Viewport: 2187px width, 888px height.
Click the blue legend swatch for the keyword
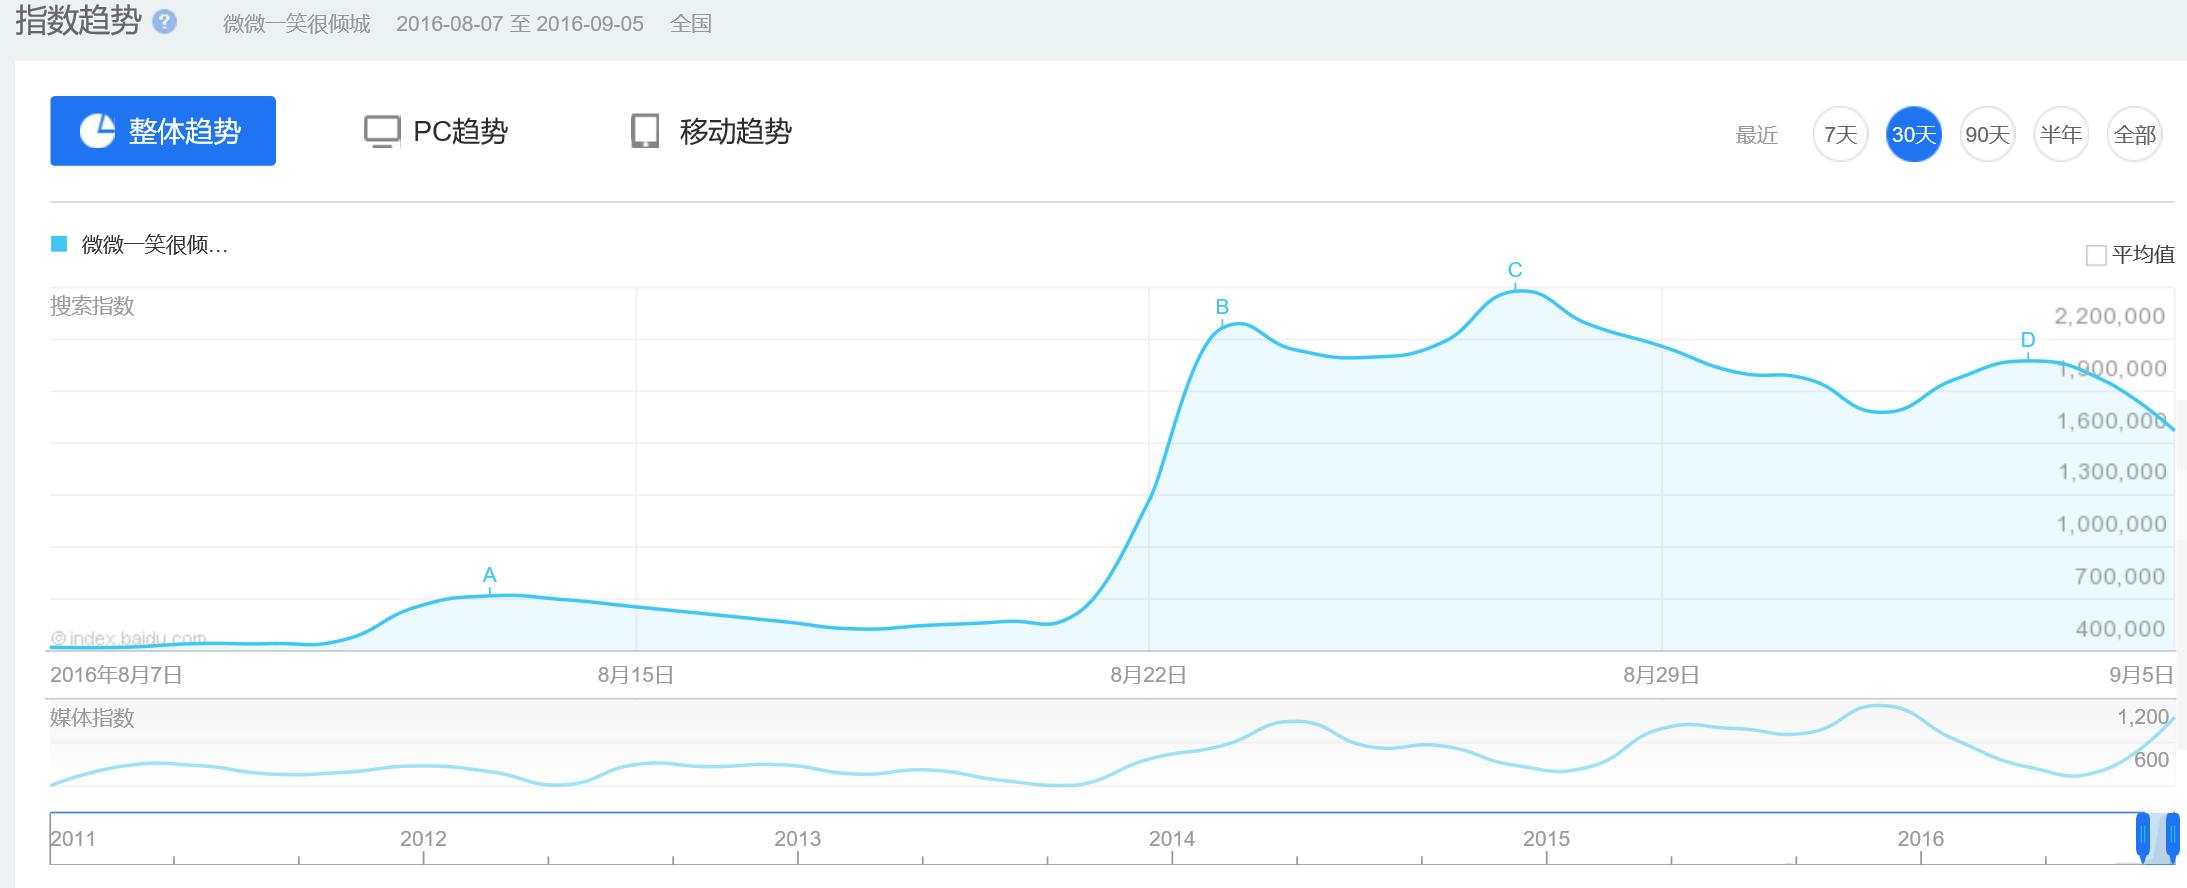59,244
